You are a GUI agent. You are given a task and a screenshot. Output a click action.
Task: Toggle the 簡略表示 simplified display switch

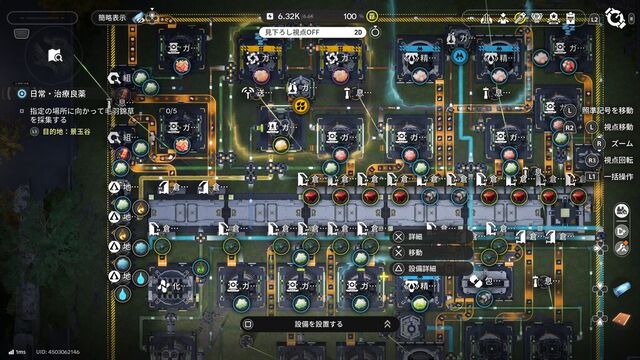119,18
